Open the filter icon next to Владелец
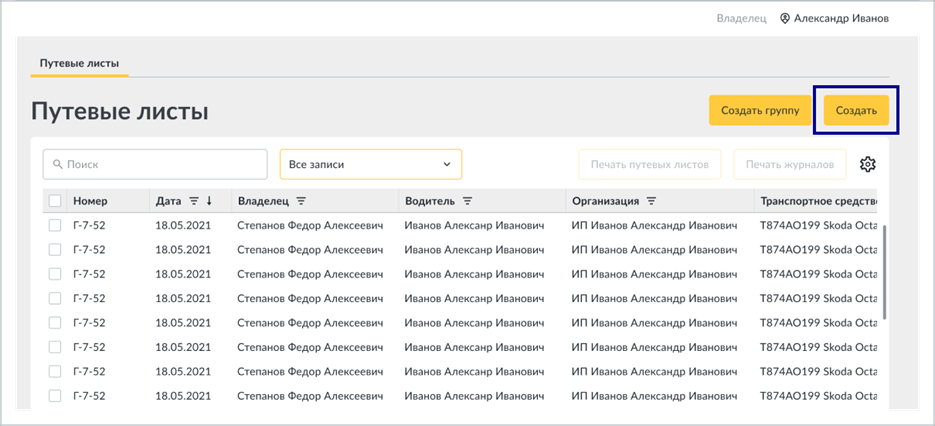The image size is (935, 426). 301,202
